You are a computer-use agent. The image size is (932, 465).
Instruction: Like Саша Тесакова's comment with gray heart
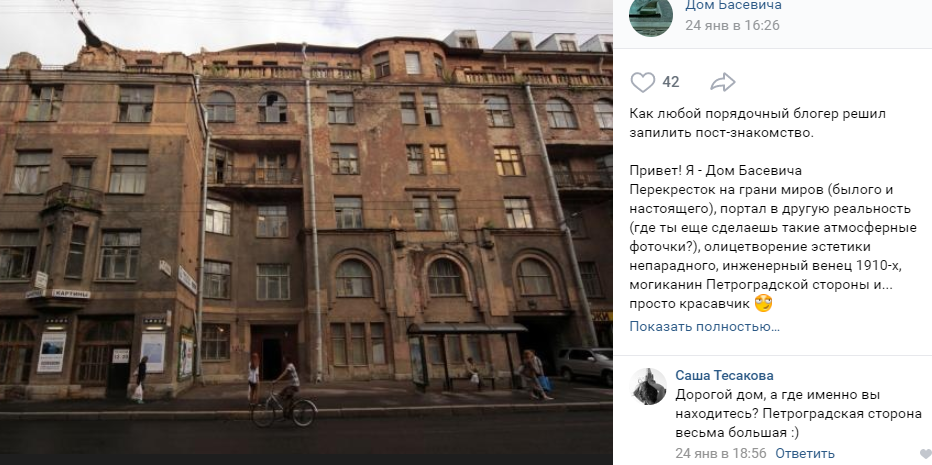pos(925,454)
